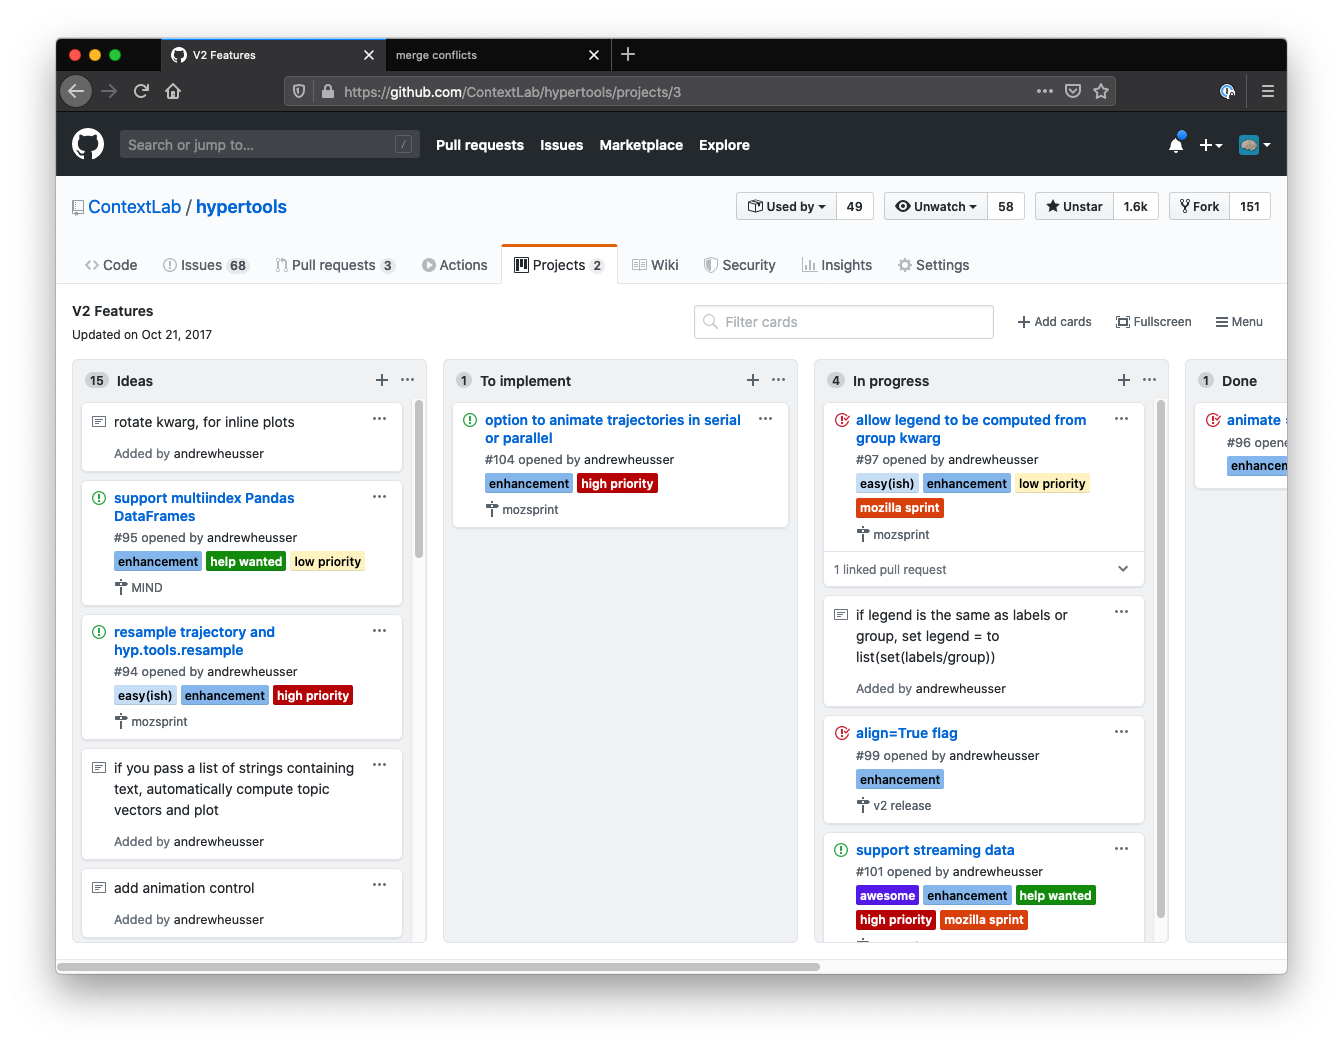Viewport: 1343px width, 1048px height.
Task: Expand the Used by dropdown
Action: click(x=787, y=207)
